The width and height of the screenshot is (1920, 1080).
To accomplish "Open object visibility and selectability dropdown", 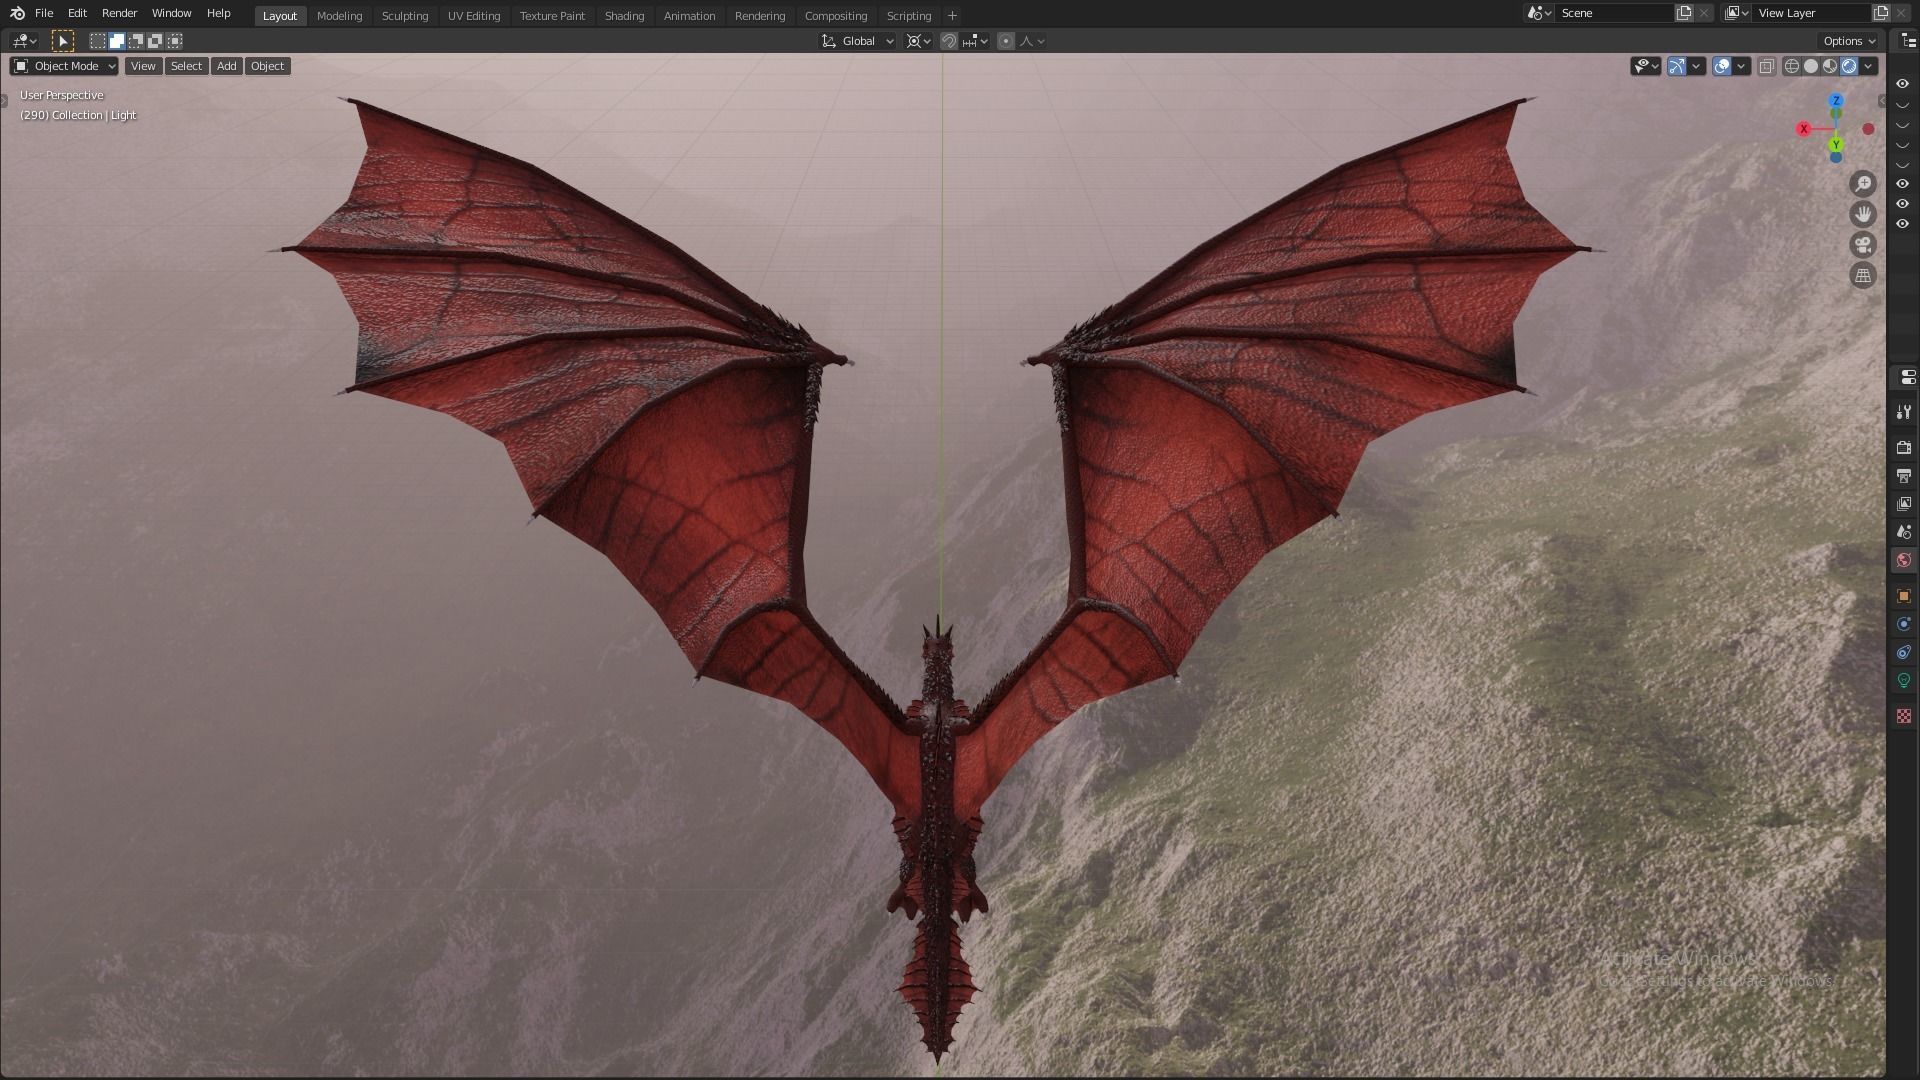I will pyautogui.click(x=1645, y=66).
